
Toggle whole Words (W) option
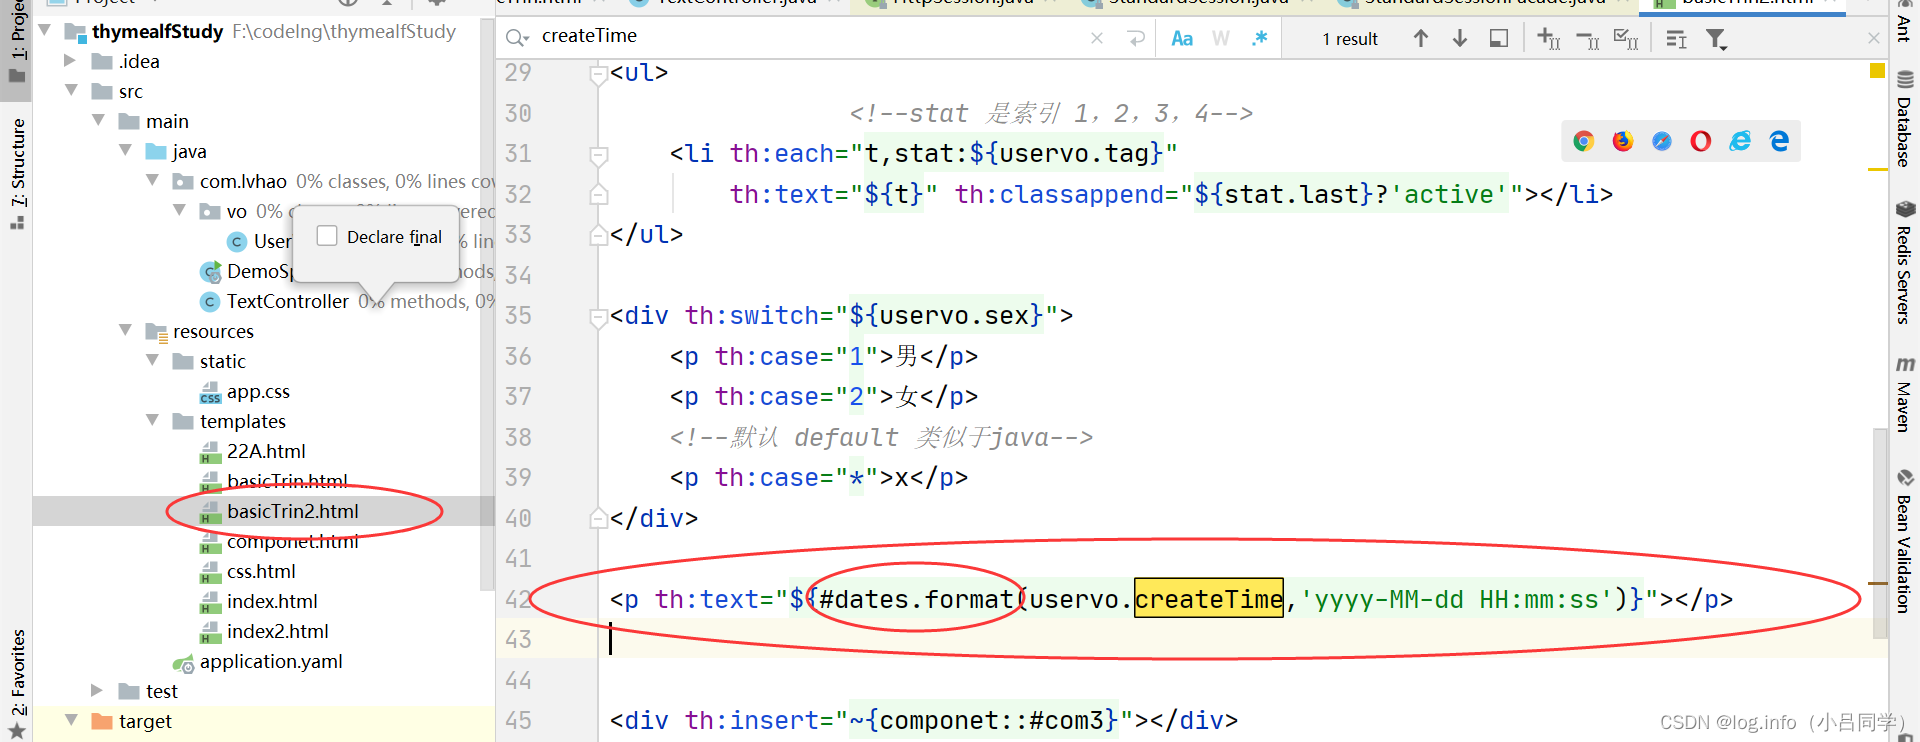(x=1221, y=38)
